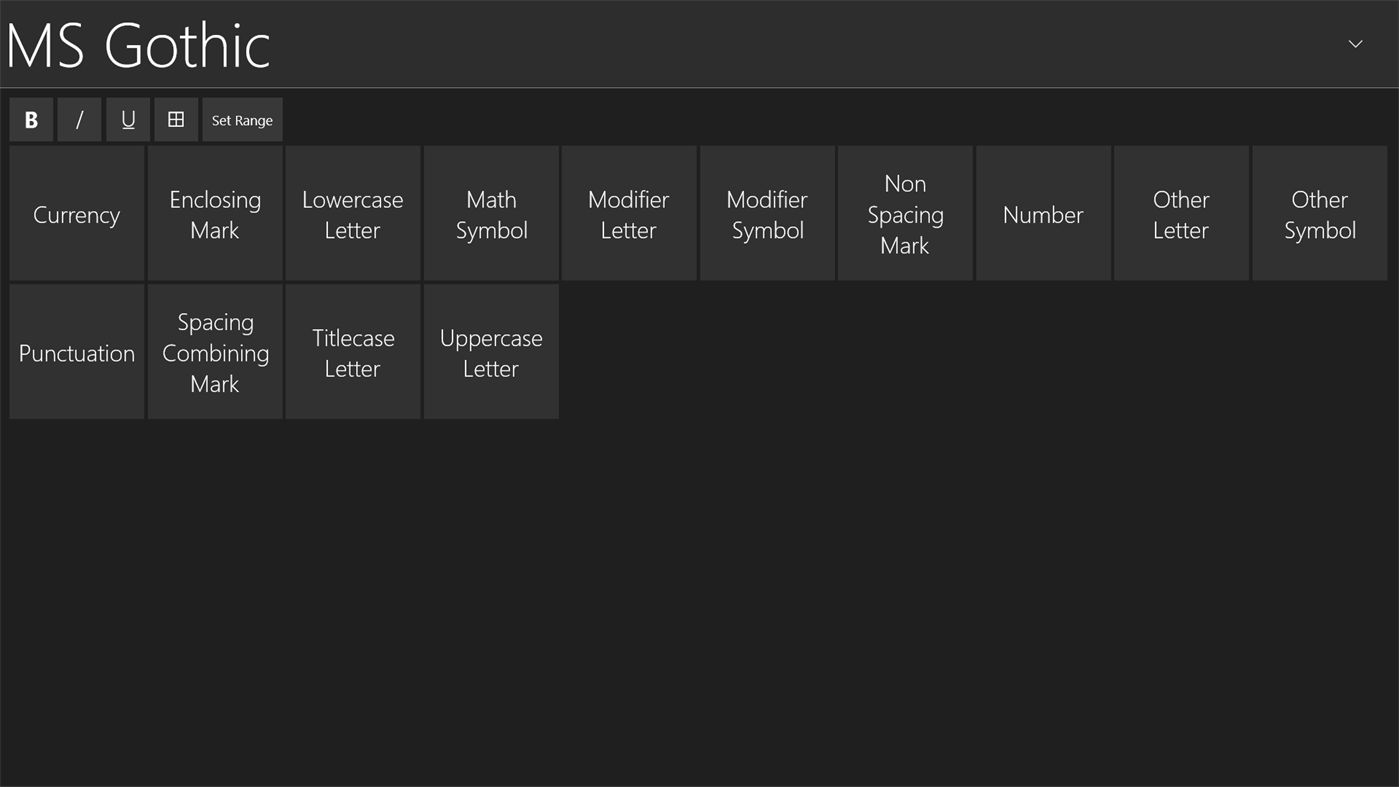The image size is (1399, 787).
Task: Expand the font dropdown chevron
Action: [1355, 44]
